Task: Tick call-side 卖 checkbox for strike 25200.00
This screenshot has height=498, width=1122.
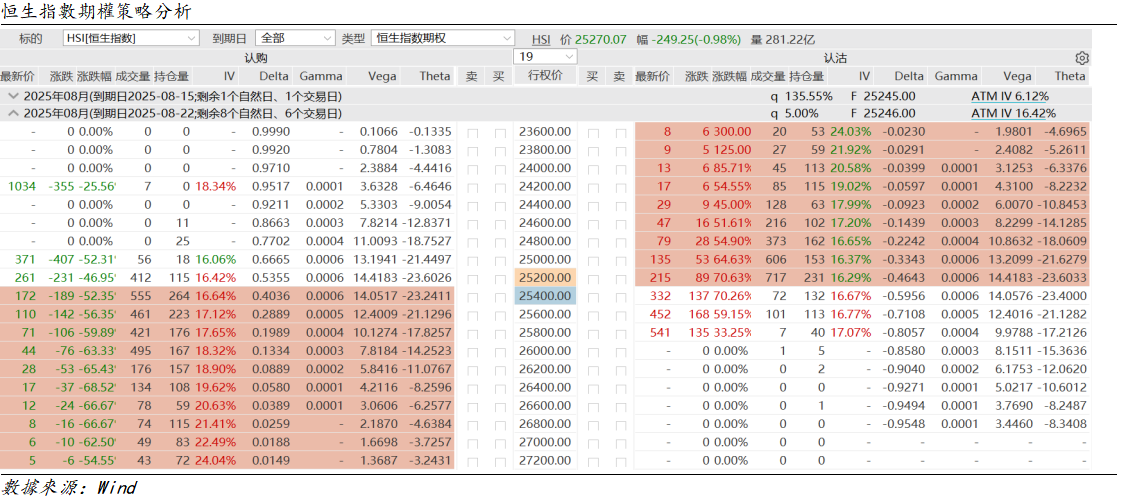Action: 472,278
